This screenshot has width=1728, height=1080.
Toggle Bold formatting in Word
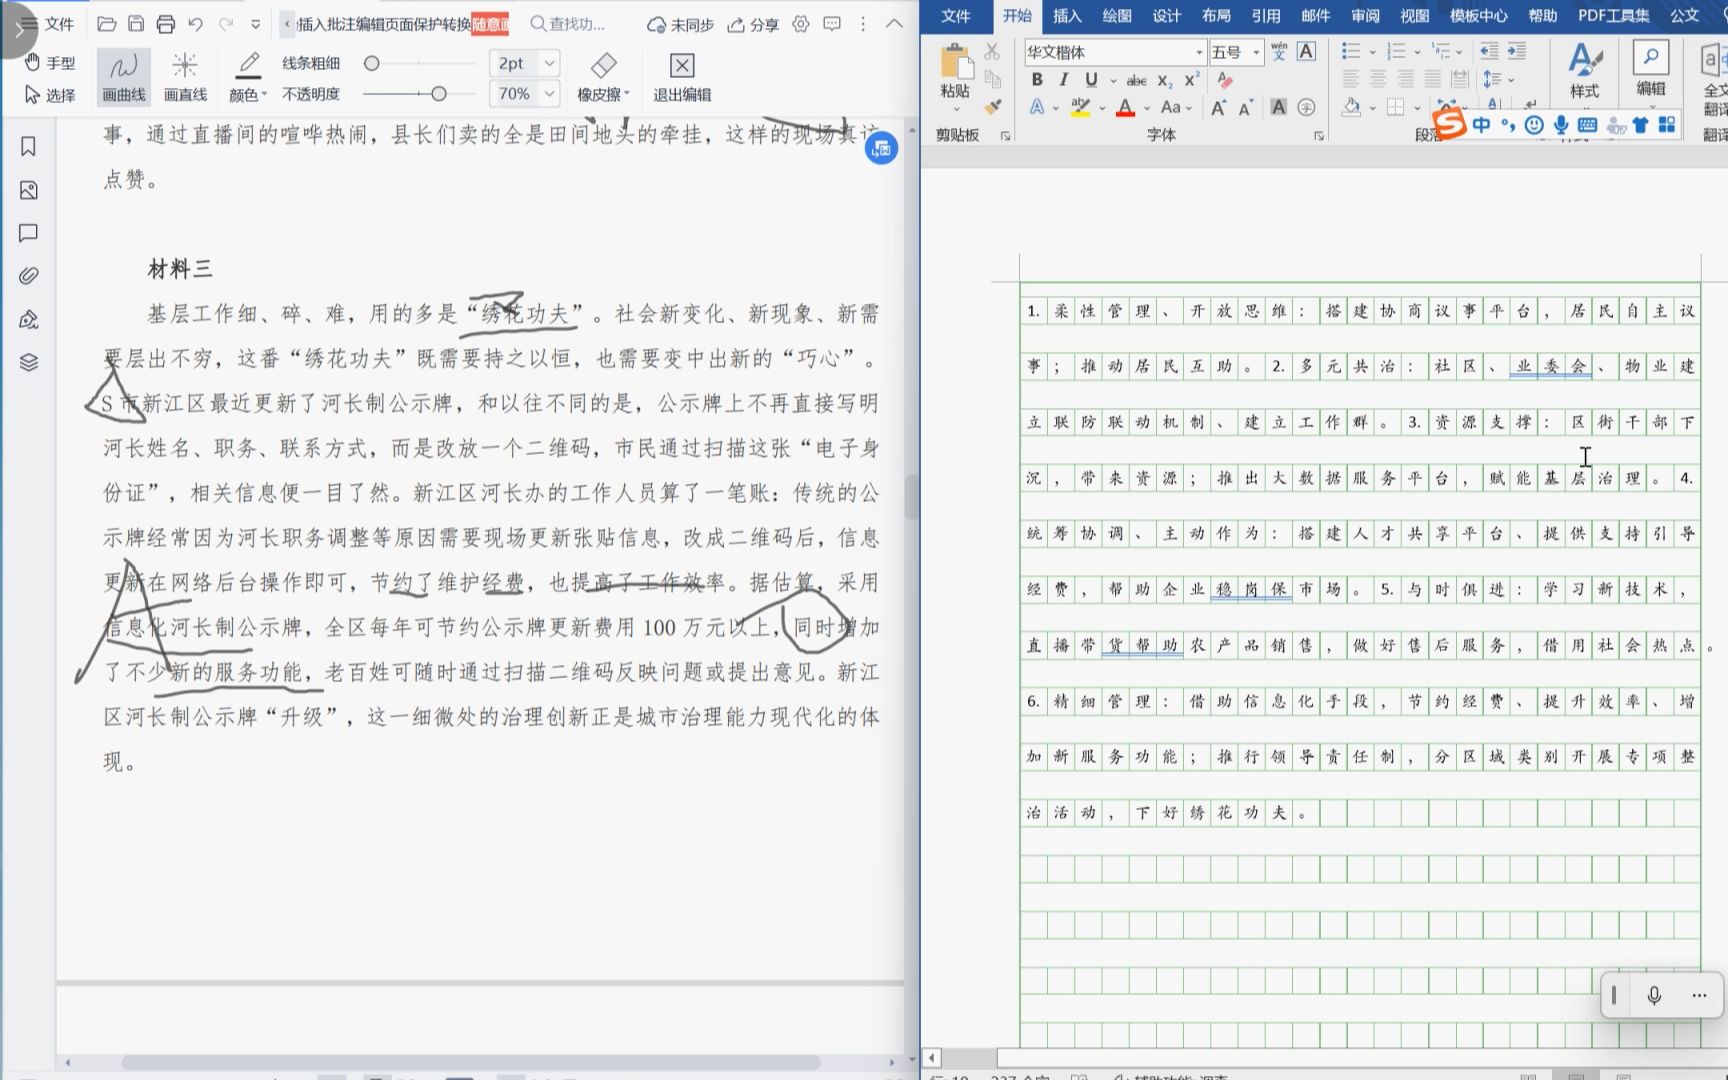tap(1037, 80)
